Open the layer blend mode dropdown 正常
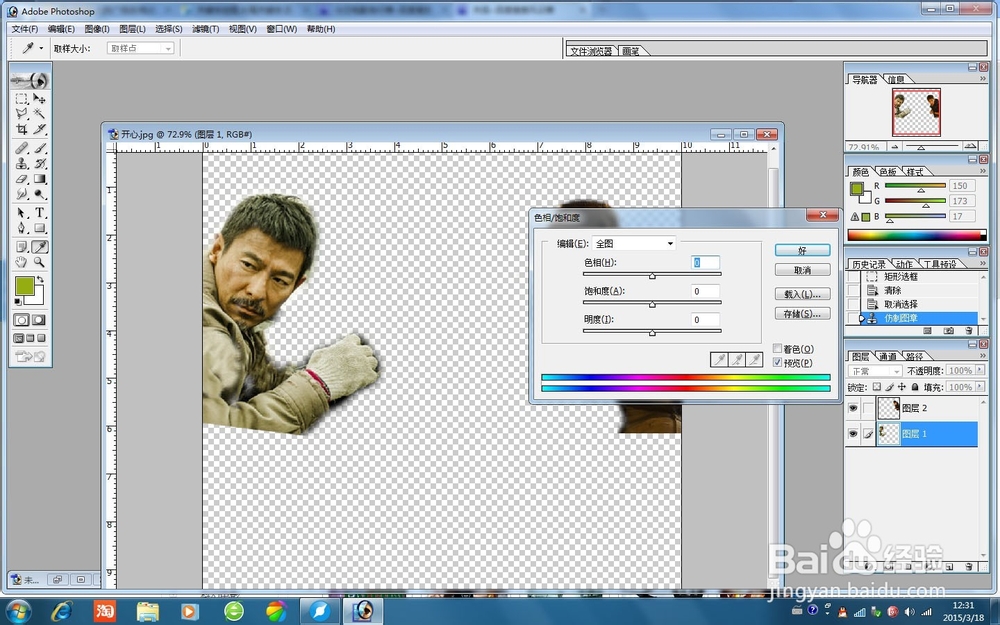 pyautogui.click(x=875, y=371)
